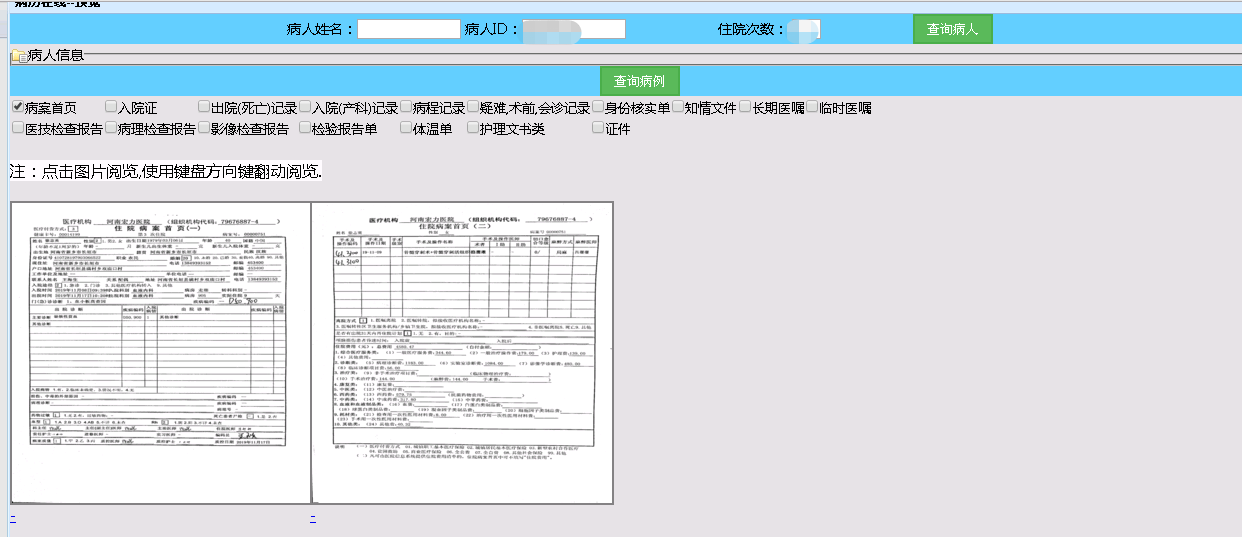
Task: Open 住院病案首页(二) scanned page thumbnail
Action: coord(462,353)
